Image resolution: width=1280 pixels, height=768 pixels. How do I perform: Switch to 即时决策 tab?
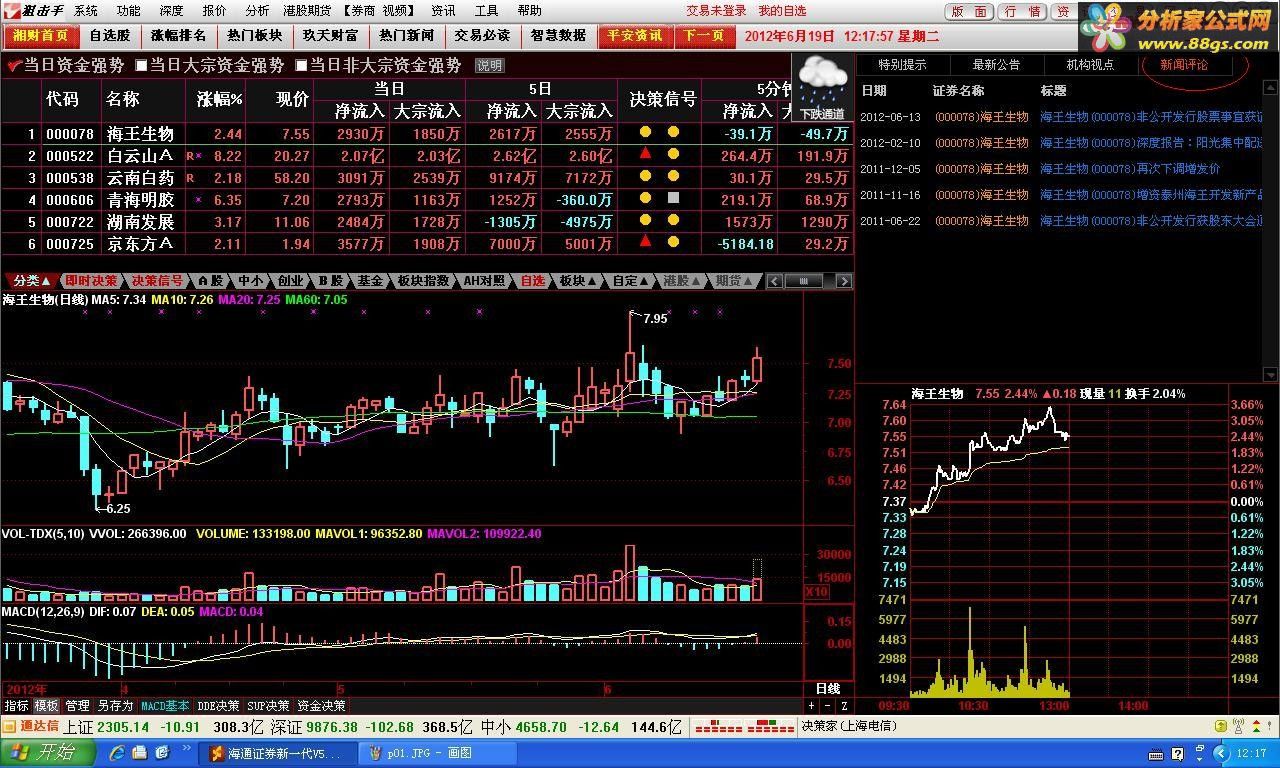click(91, 281)
